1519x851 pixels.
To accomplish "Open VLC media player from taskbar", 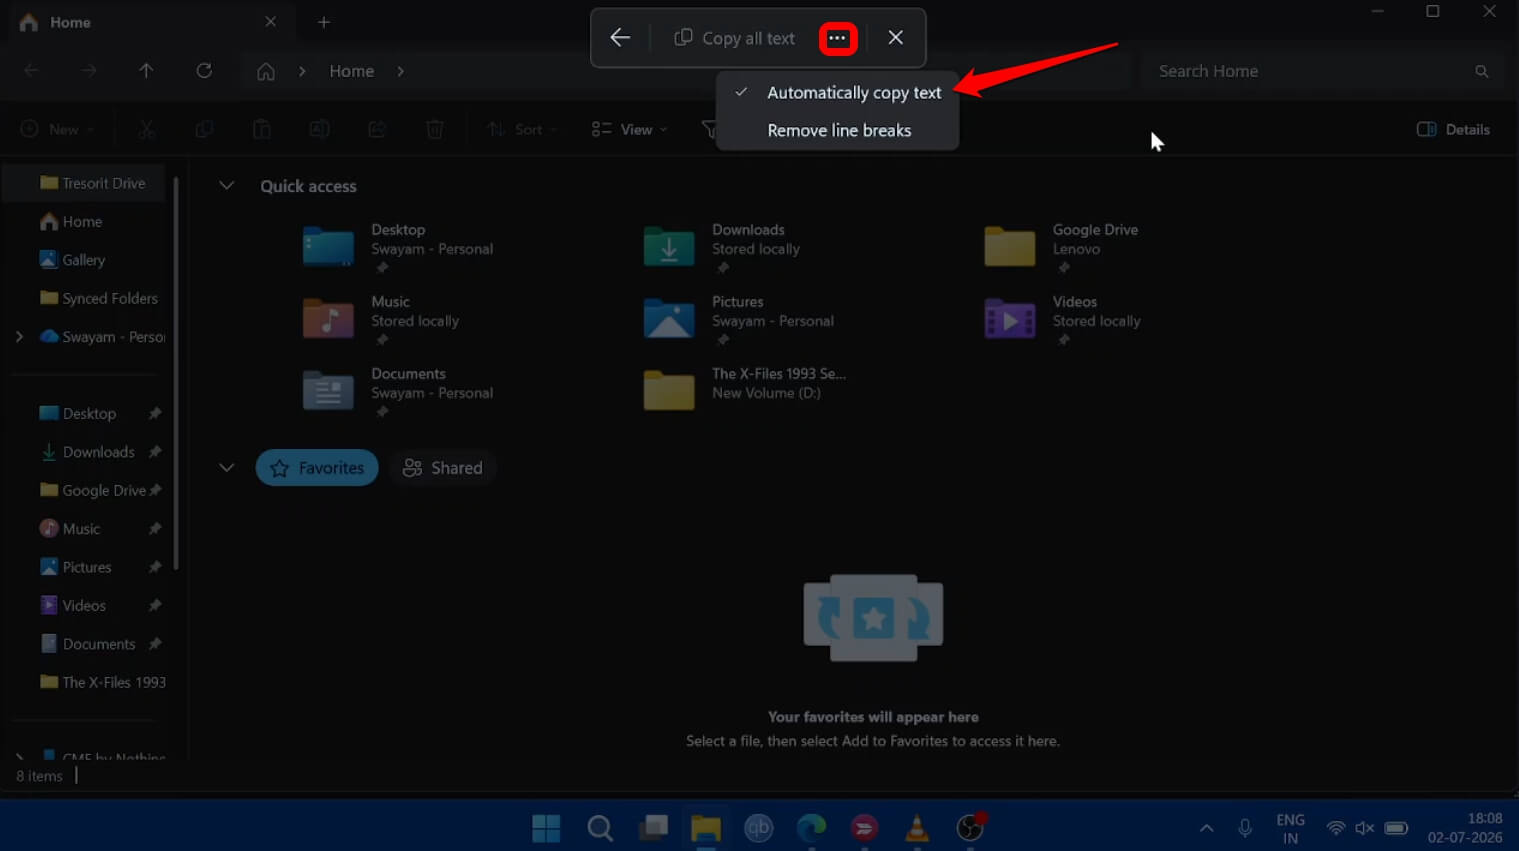I will 916,828.
